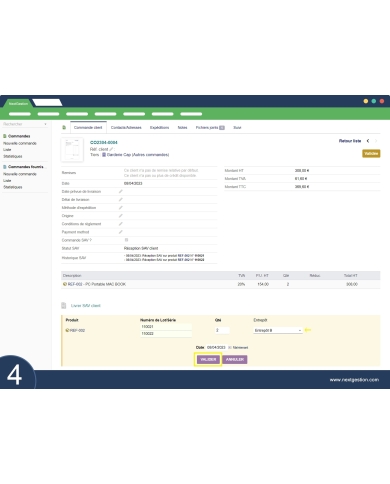Screen dimensions: 390x484
Task: Open Liste under Commandes fournis.
Action: 7,180
